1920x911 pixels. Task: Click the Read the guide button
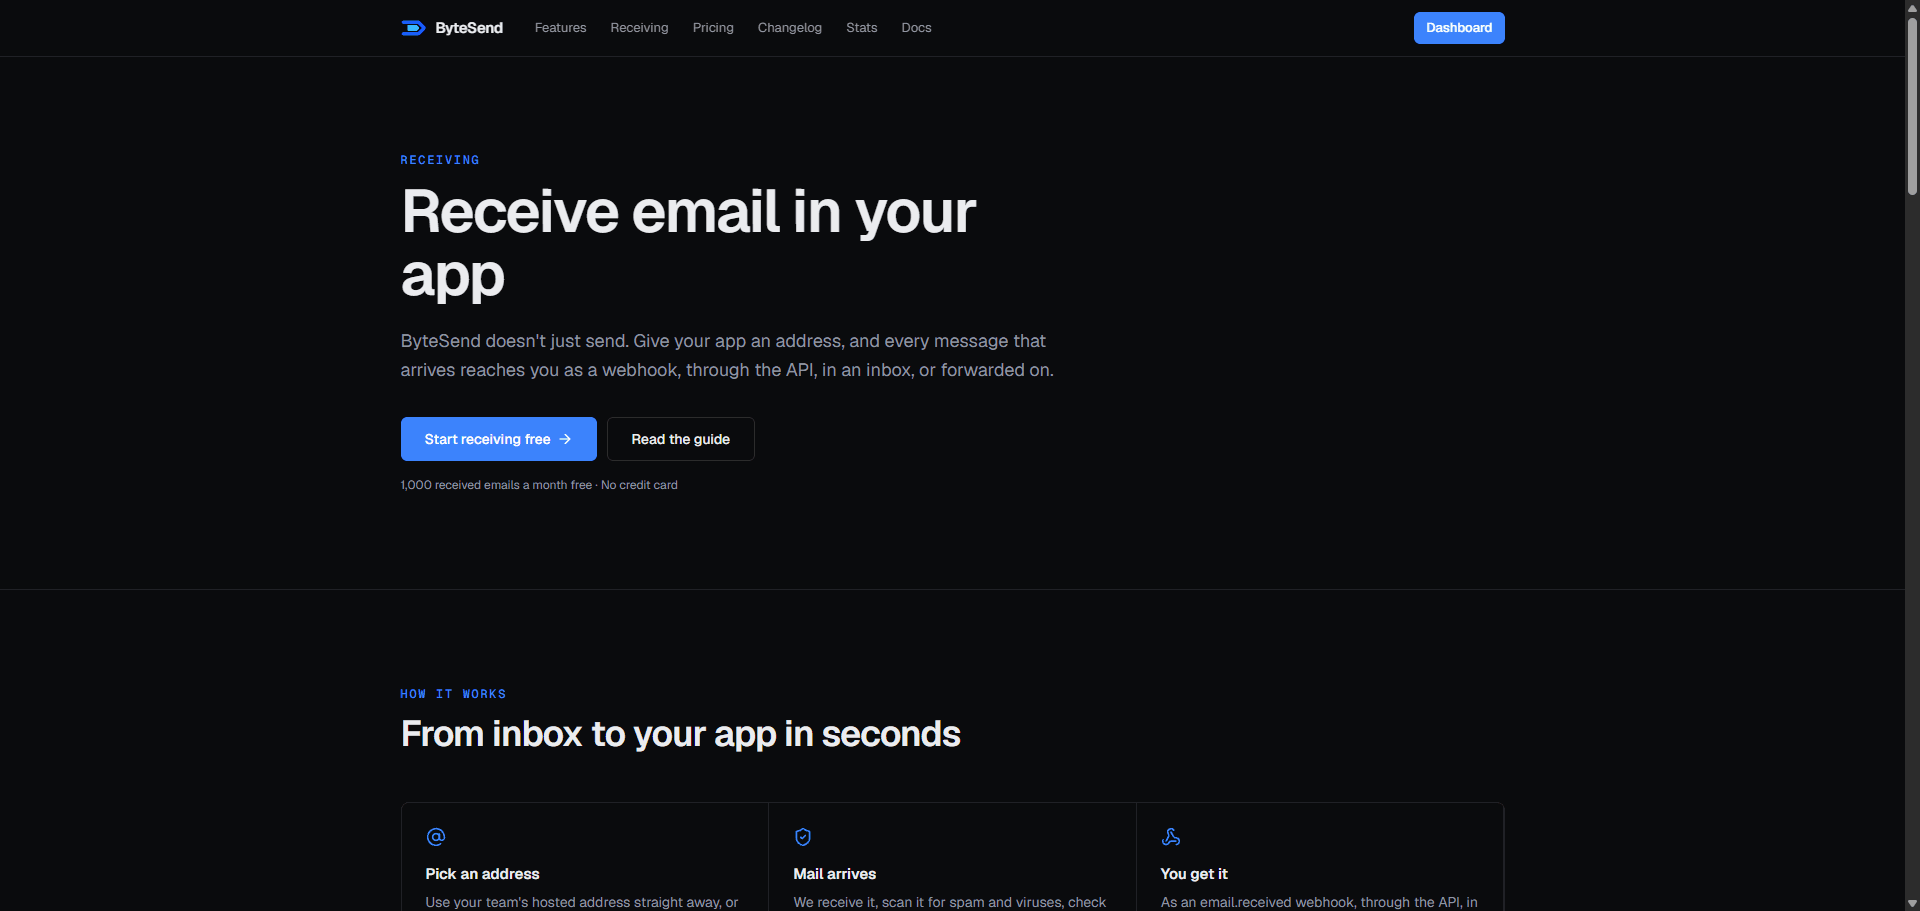[x=681, y=439]
